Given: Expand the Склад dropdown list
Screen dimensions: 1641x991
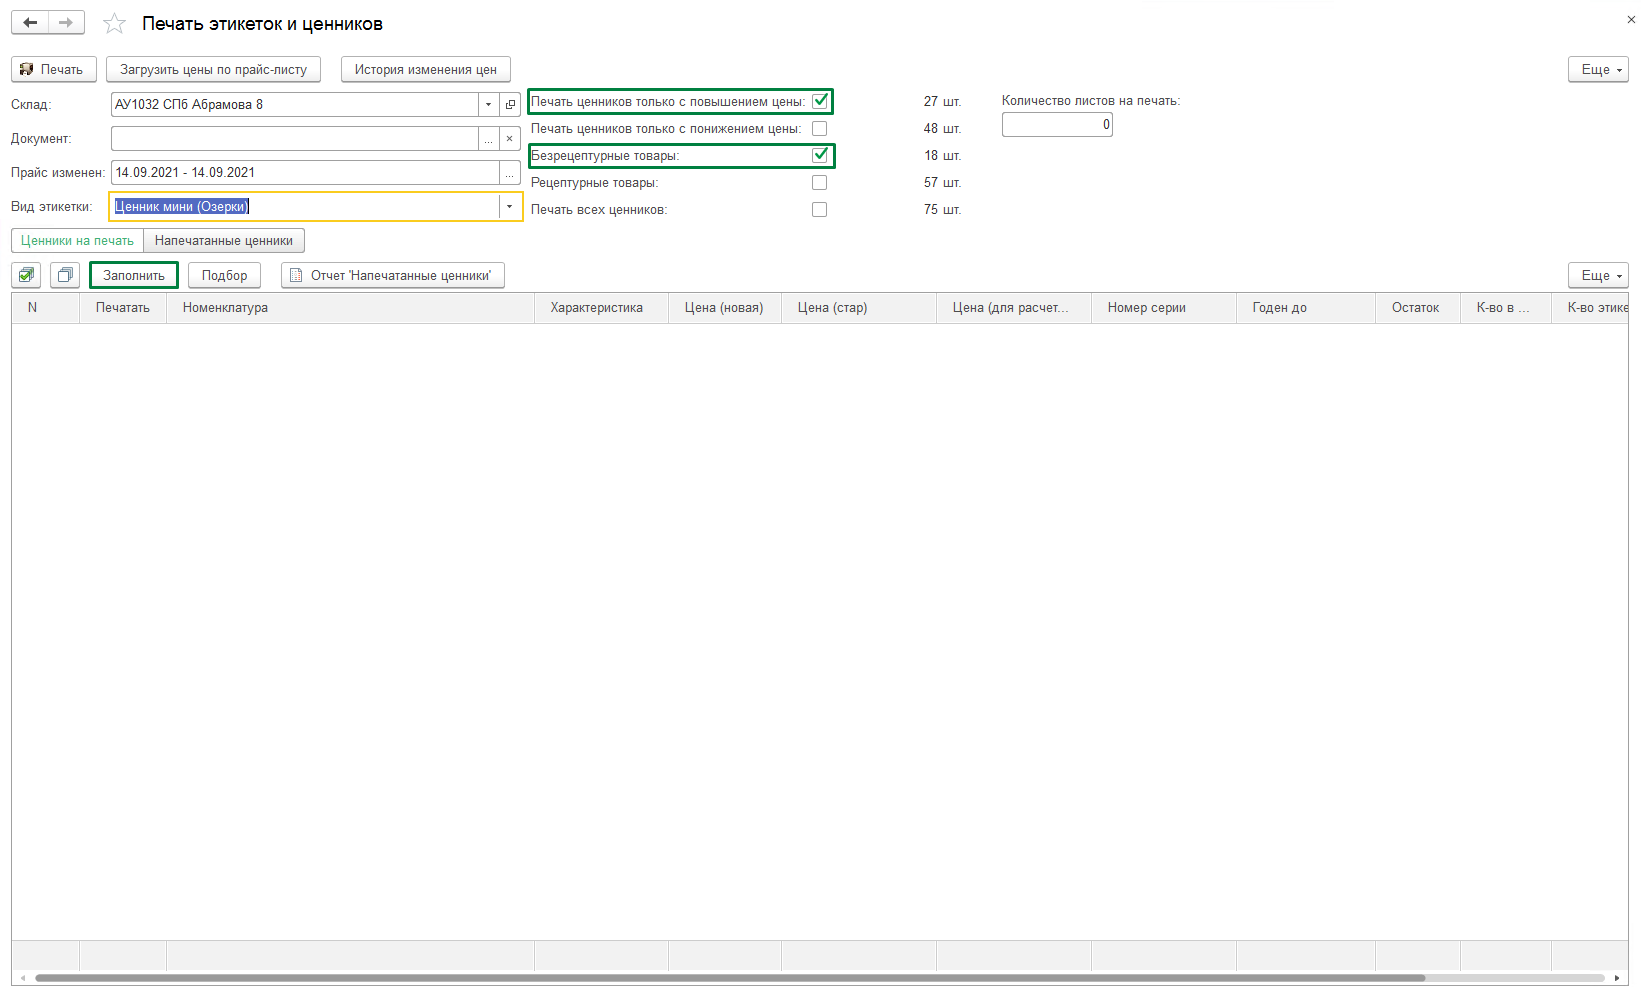Looking at the screenshot, I should coord(488,104).
